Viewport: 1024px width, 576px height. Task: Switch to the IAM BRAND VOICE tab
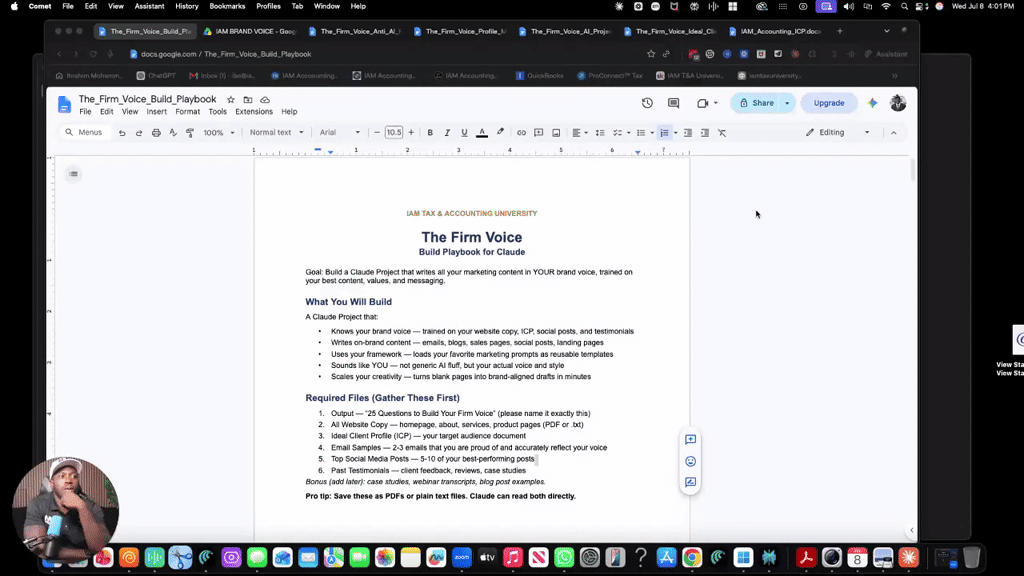pos(250,31)
